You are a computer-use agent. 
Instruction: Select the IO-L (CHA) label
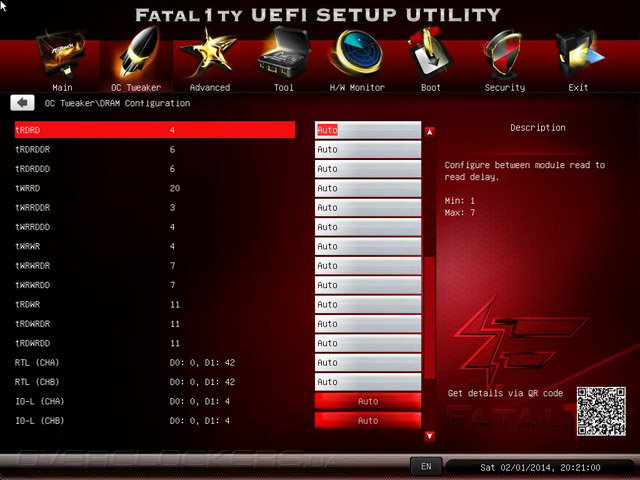(40, 401)
